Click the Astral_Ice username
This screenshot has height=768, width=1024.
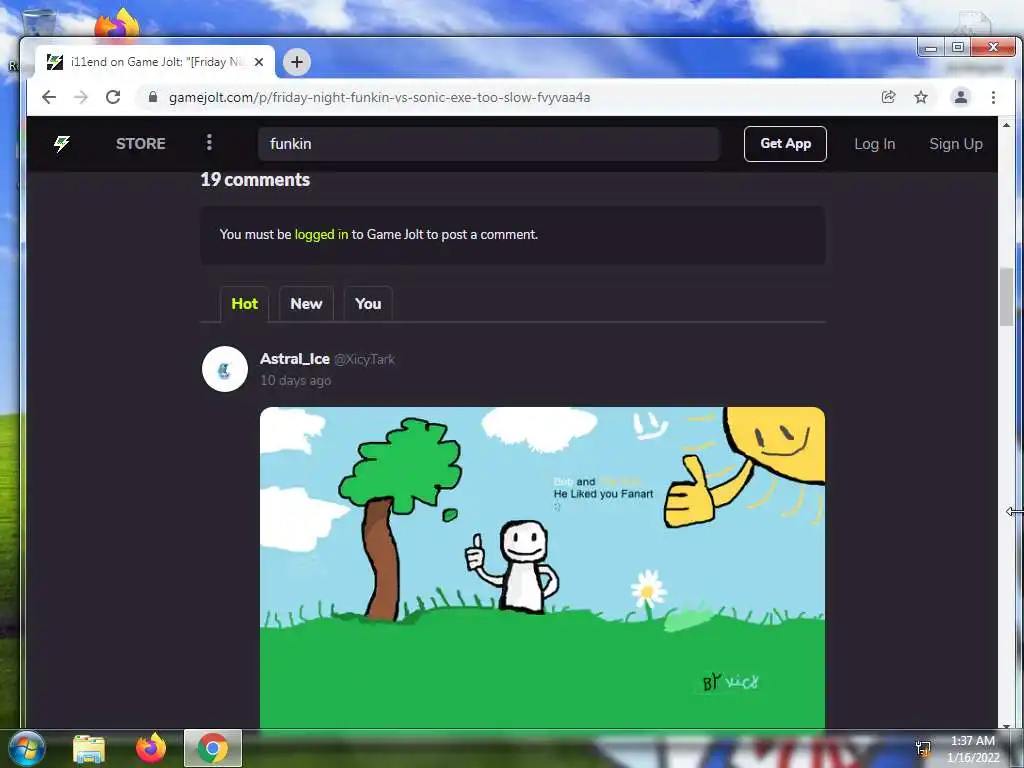pyautogui.click(x=295, y=359)
